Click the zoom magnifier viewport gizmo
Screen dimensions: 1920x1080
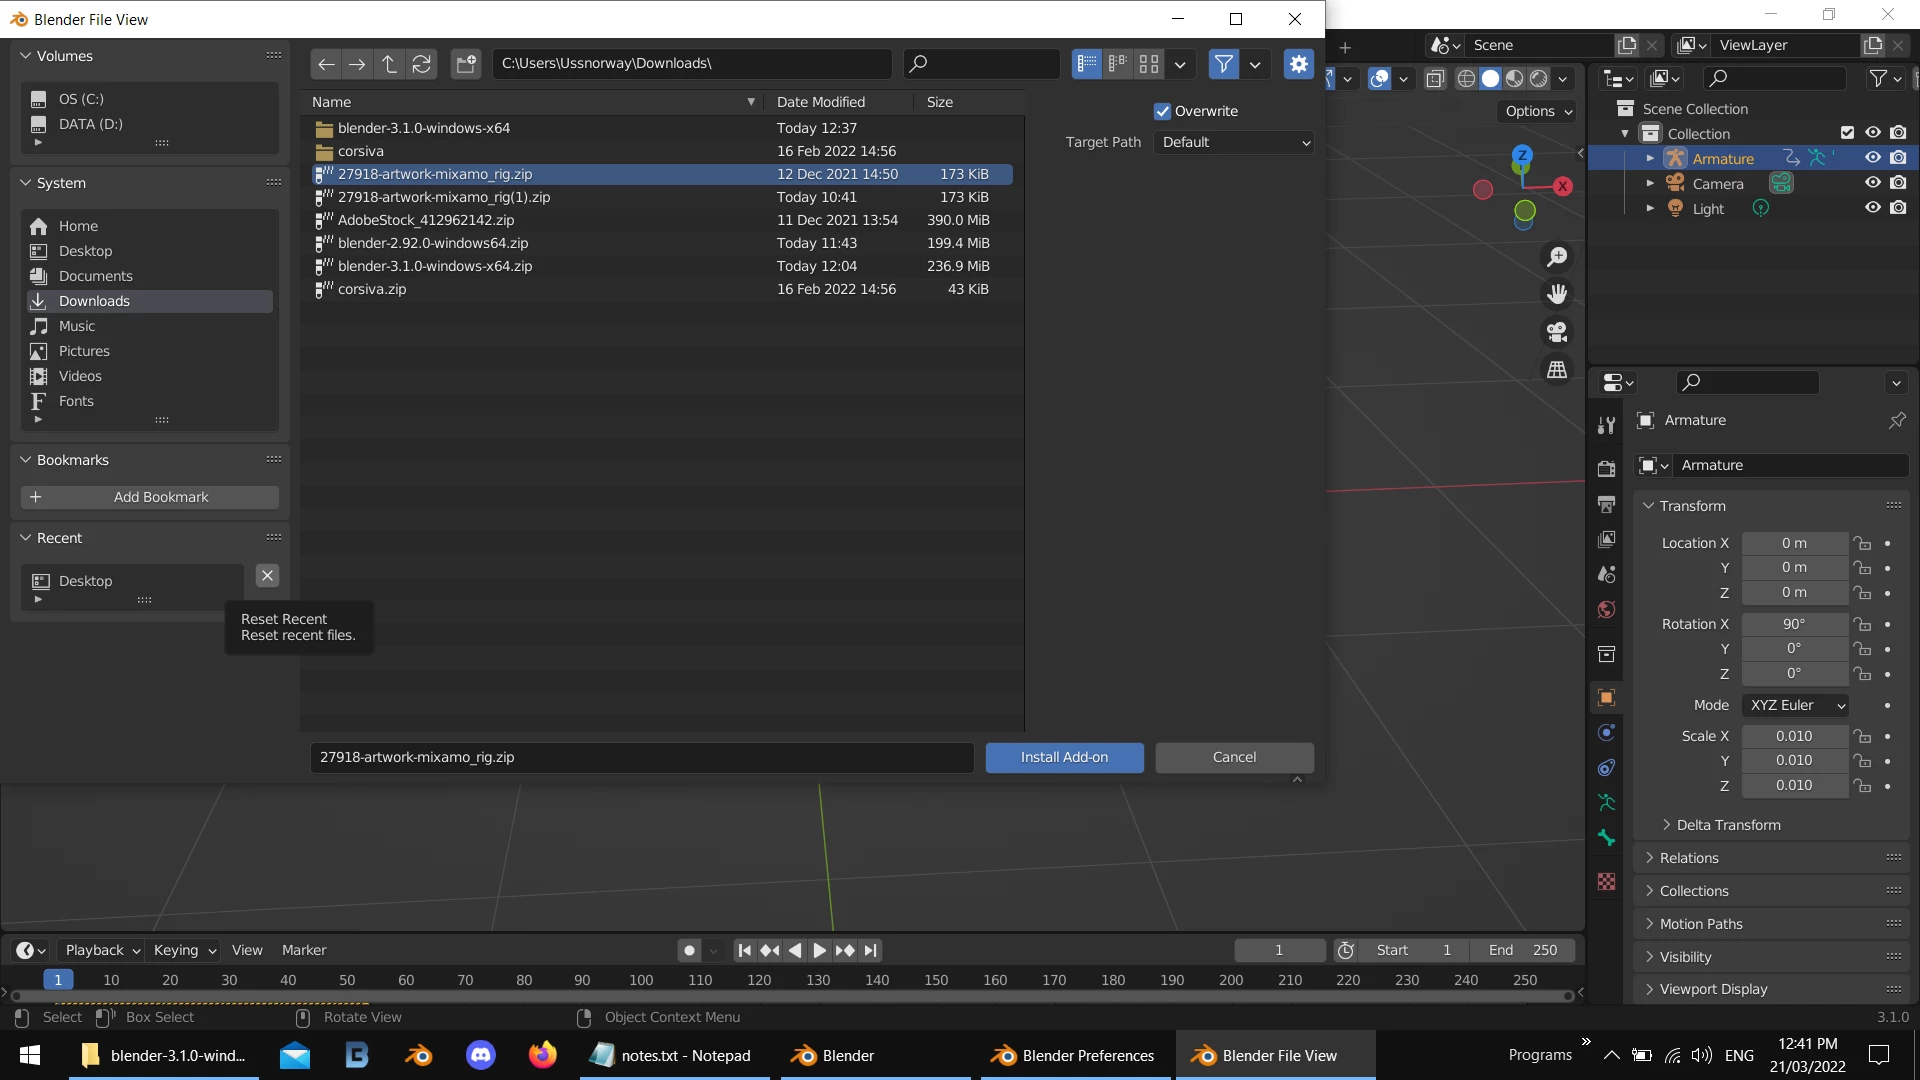pos(1557,257)
